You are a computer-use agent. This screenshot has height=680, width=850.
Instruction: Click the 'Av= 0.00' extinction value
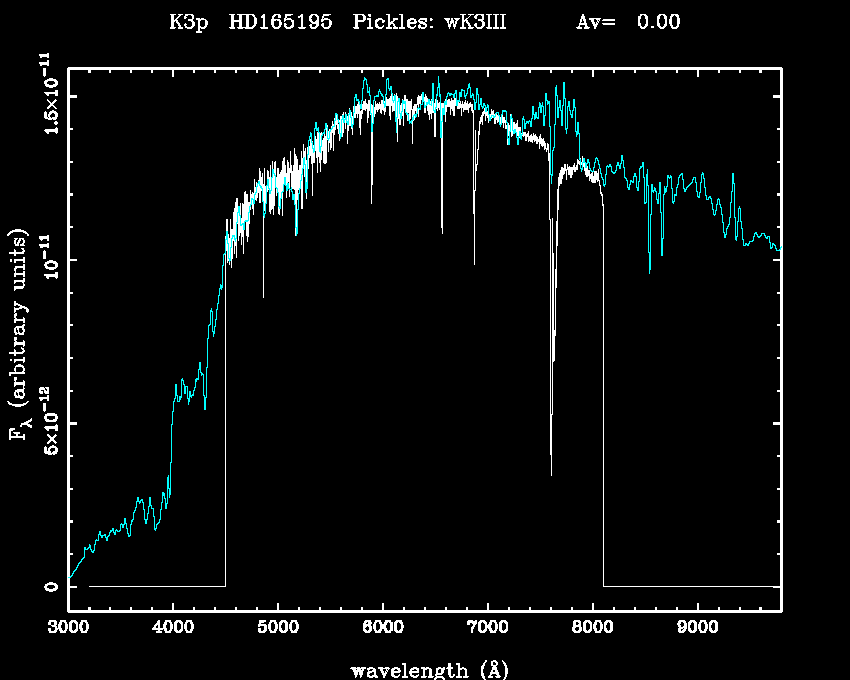[x=628, y=22]
